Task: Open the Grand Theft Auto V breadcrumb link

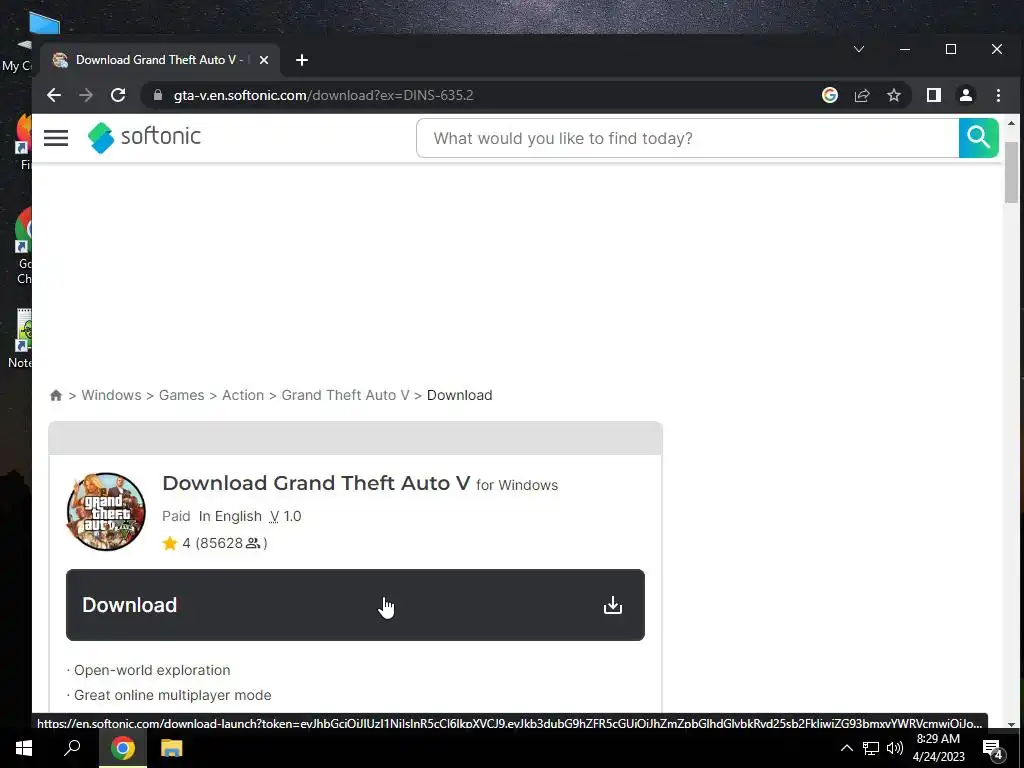Action: (x=345, y=395)
